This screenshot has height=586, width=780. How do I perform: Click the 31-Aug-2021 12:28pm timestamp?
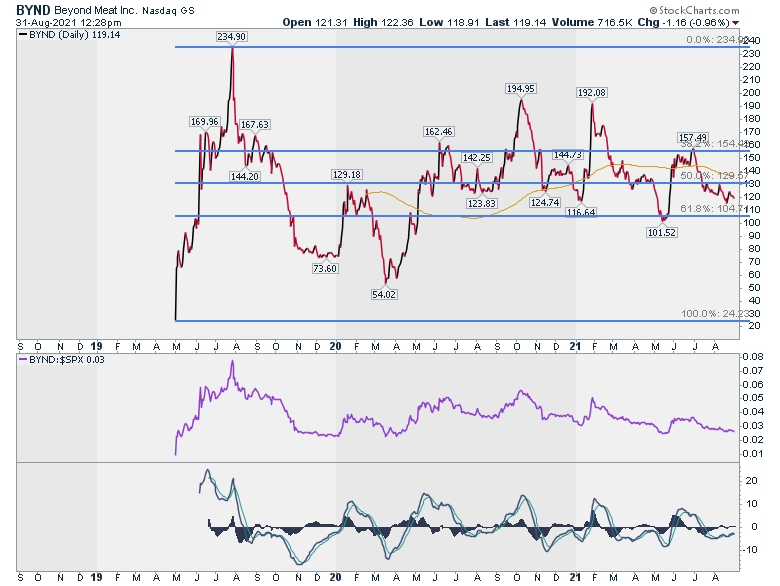(x=68, y=22)
